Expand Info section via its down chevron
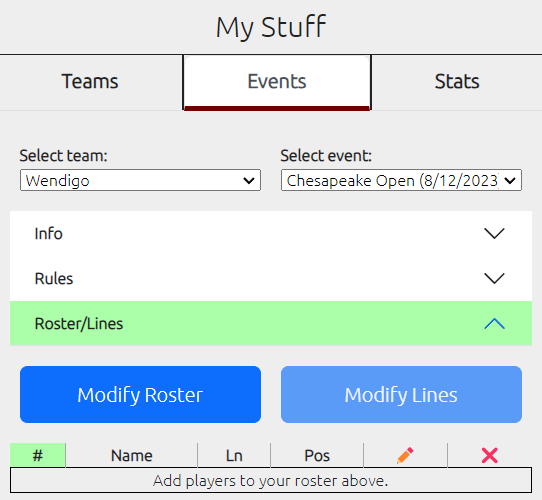Viewport: 542px width, 500px height. (x=494, y=233)
